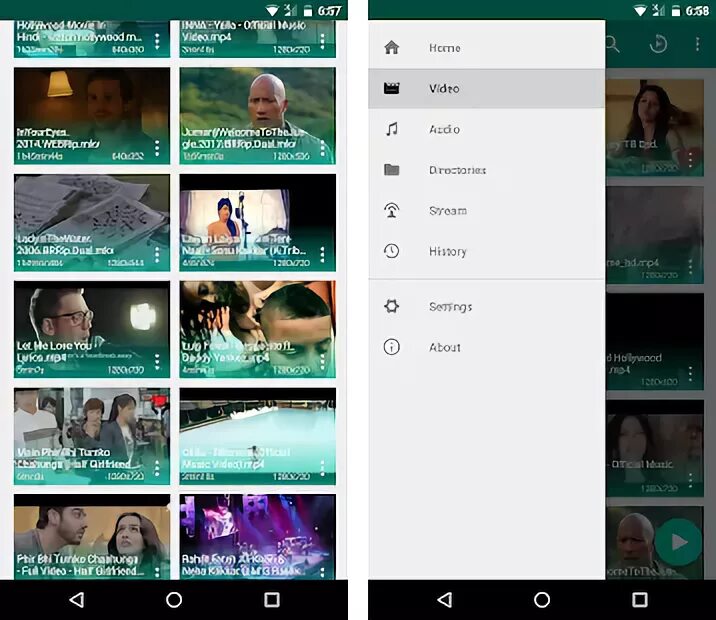Tap dimmed Hollywood .mp4 video behind drawer

tap(655, 342)
